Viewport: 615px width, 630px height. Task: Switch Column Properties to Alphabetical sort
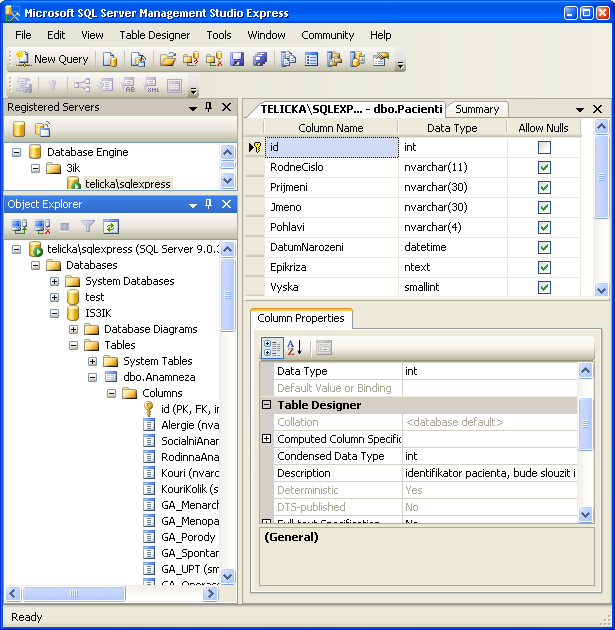click(x=294, y=348)
